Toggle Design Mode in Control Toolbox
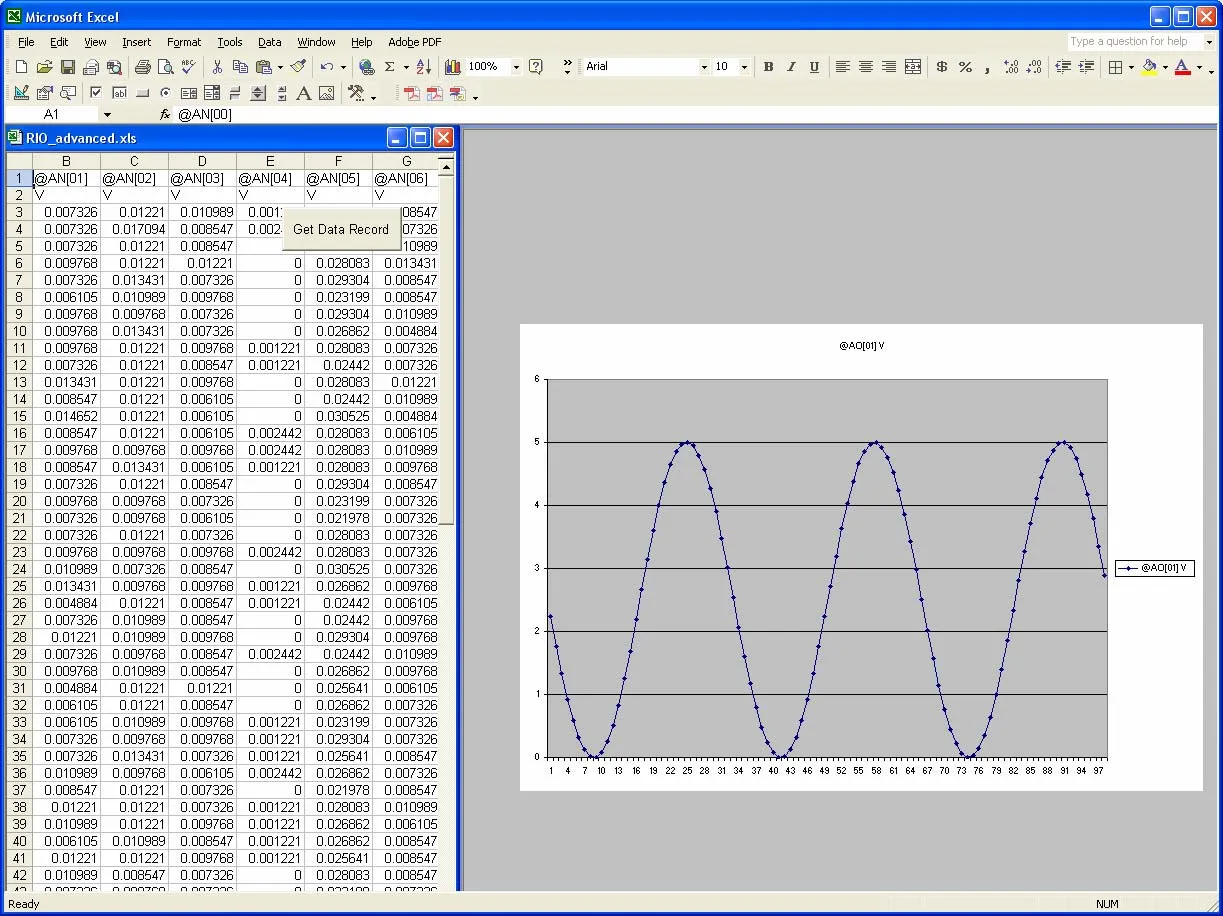The height and width of the screenshot is (916, 1223). point(22,93)
